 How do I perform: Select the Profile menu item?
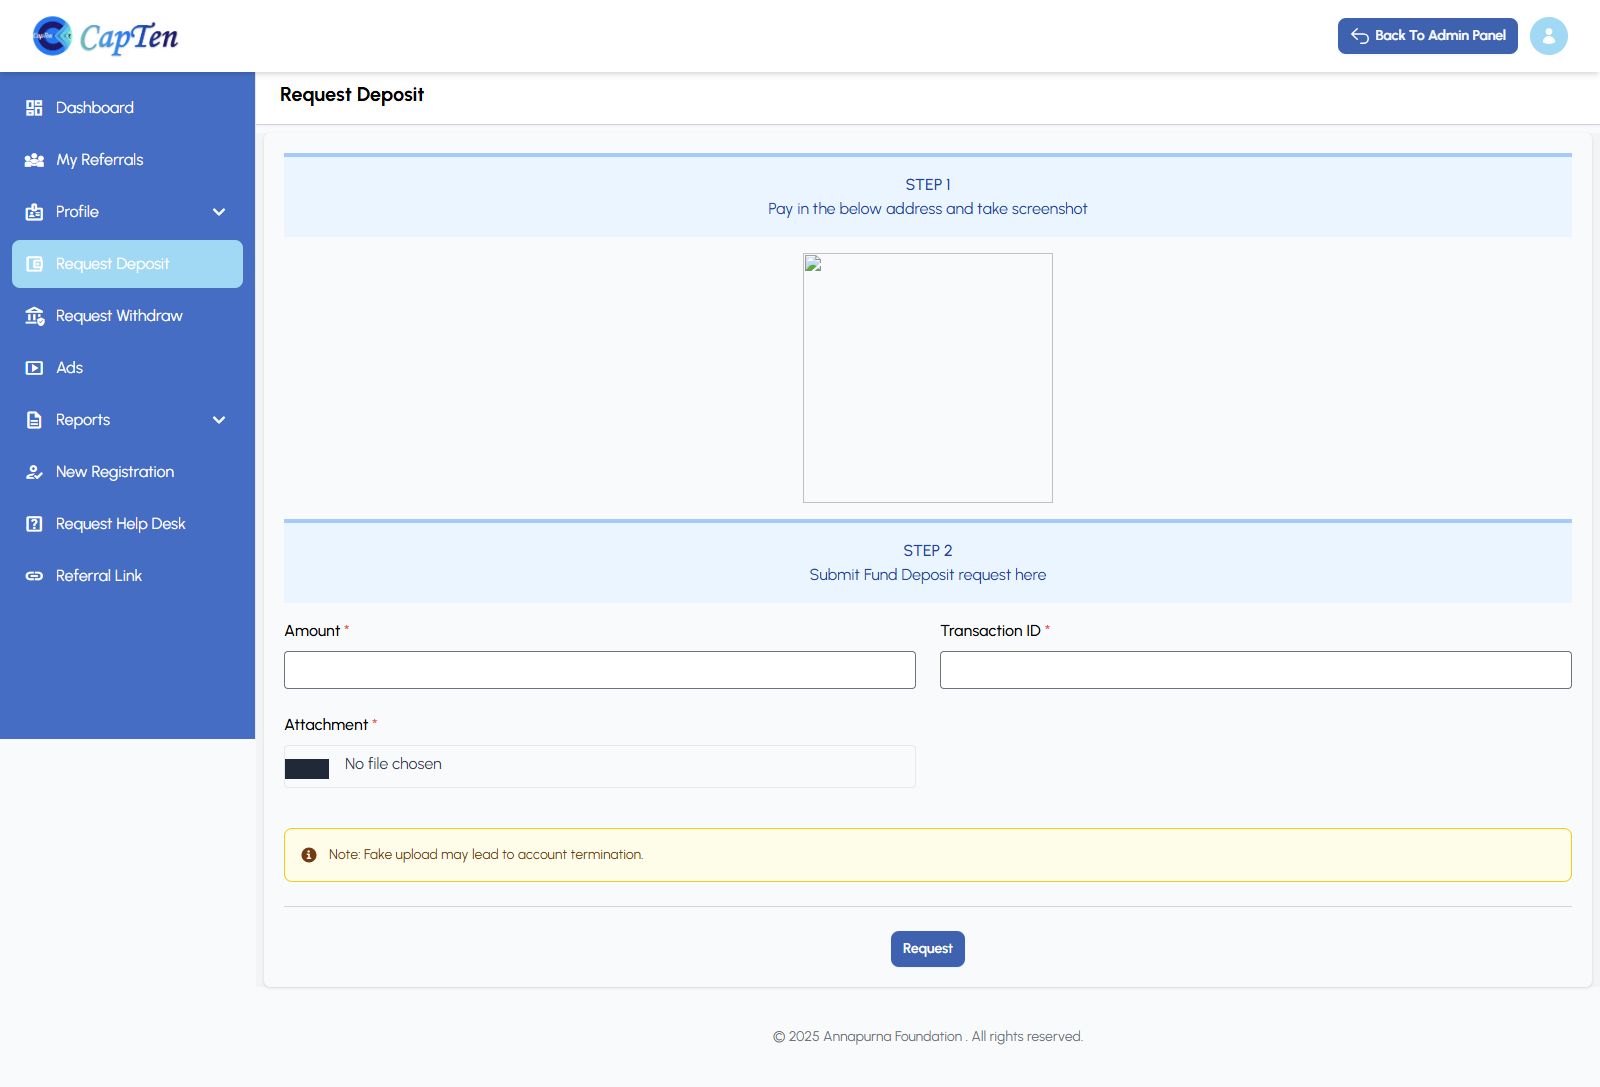77,212
